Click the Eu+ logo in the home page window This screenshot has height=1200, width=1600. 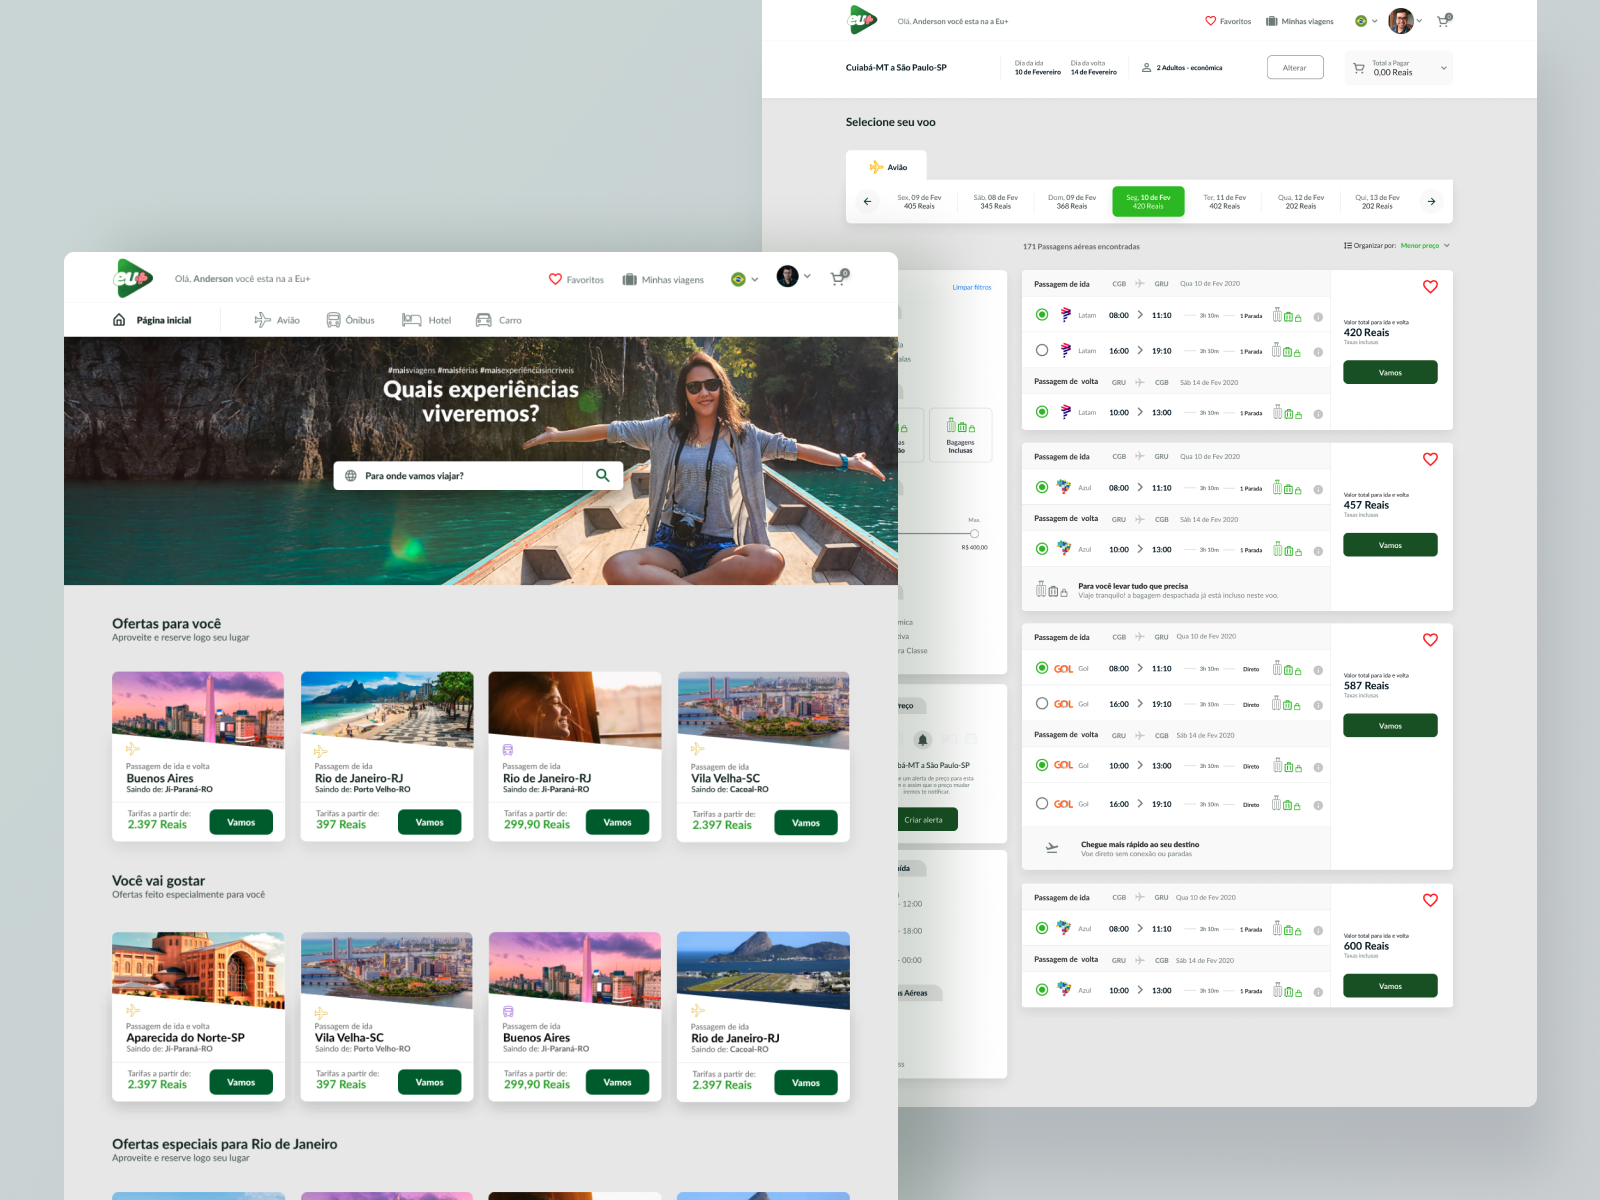pos(133,278)
